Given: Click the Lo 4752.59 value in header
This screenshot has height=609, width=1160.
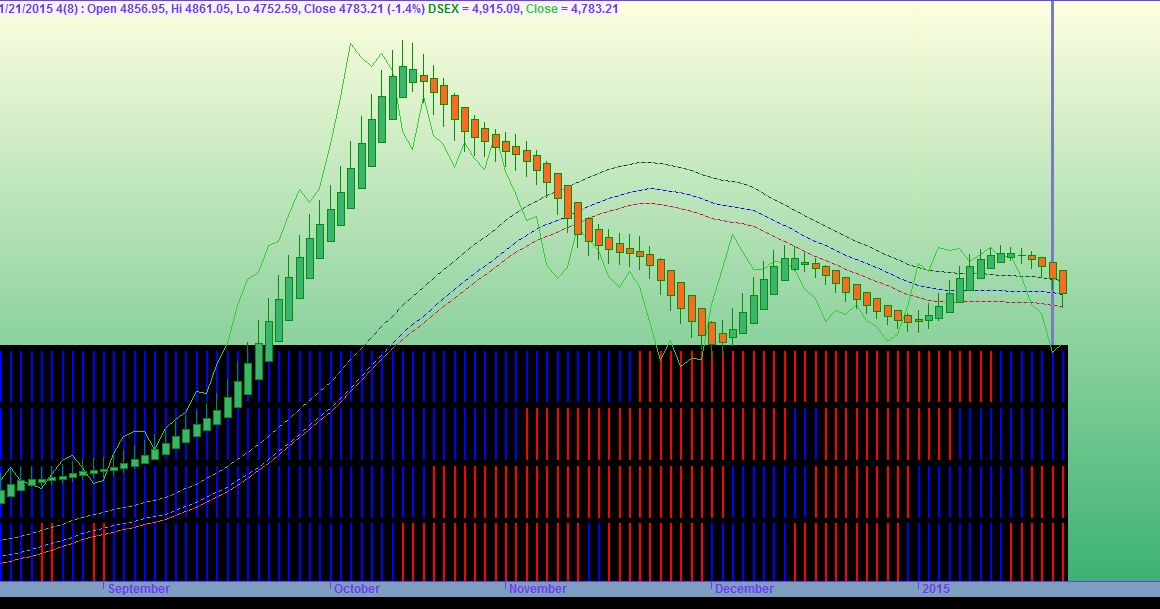Looking at the screenshot, I should (x=267, y=9).
